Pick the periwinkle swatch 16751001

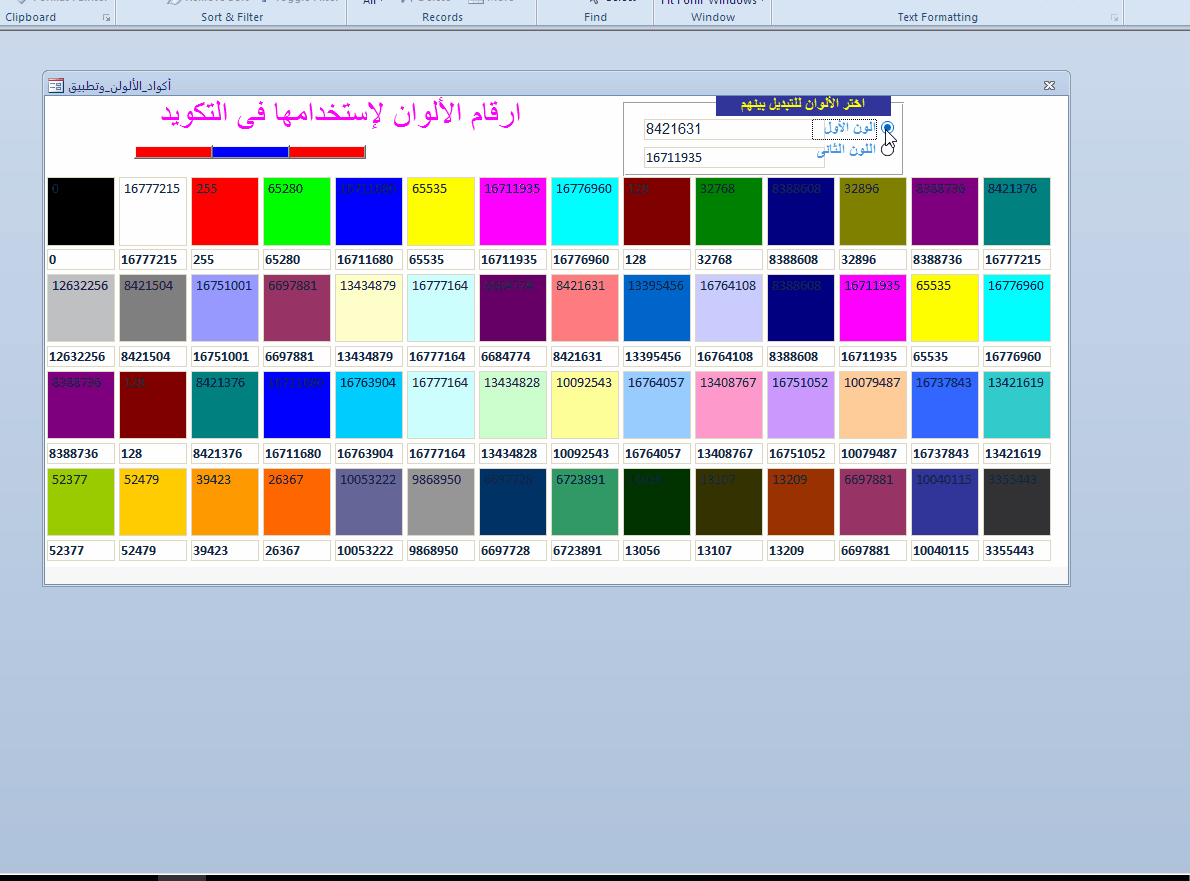coord(225,309)
